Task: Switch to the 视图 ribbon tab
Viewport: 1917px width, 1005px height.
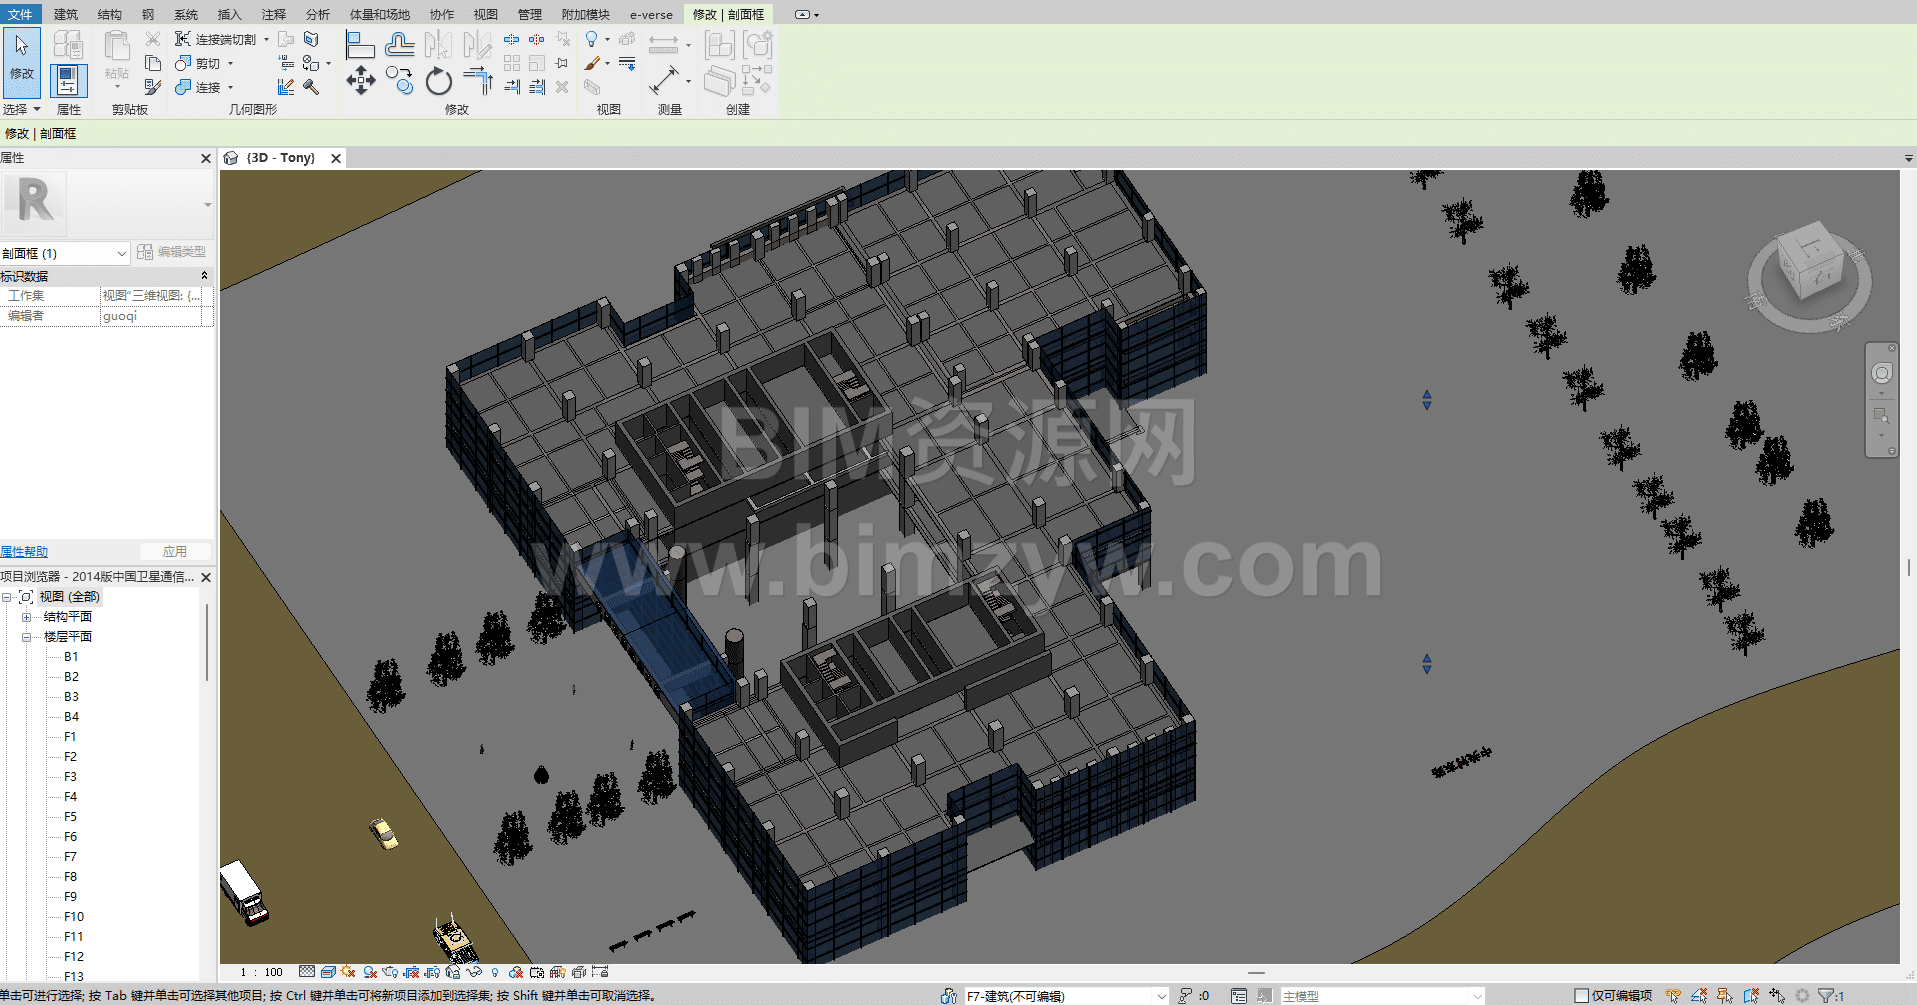Action: [486, 14]
